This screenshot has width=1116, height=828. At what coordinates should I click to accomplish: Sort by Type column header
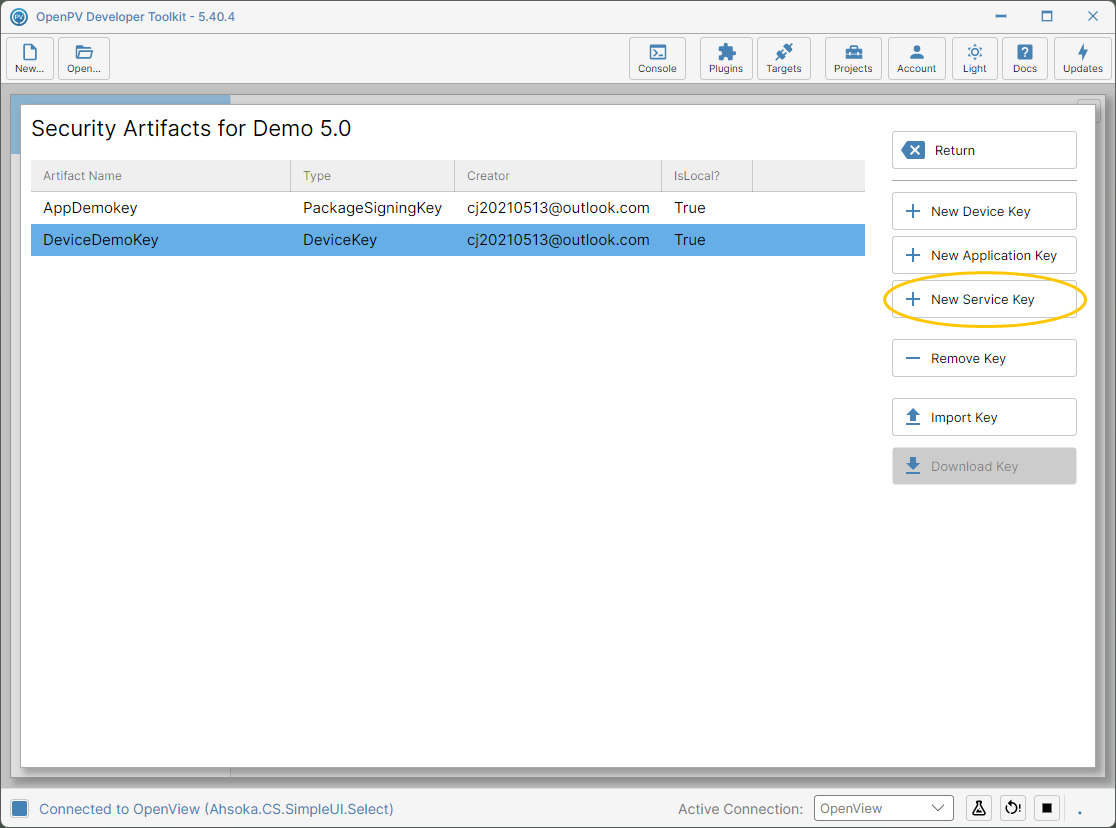tap(372, 176)
